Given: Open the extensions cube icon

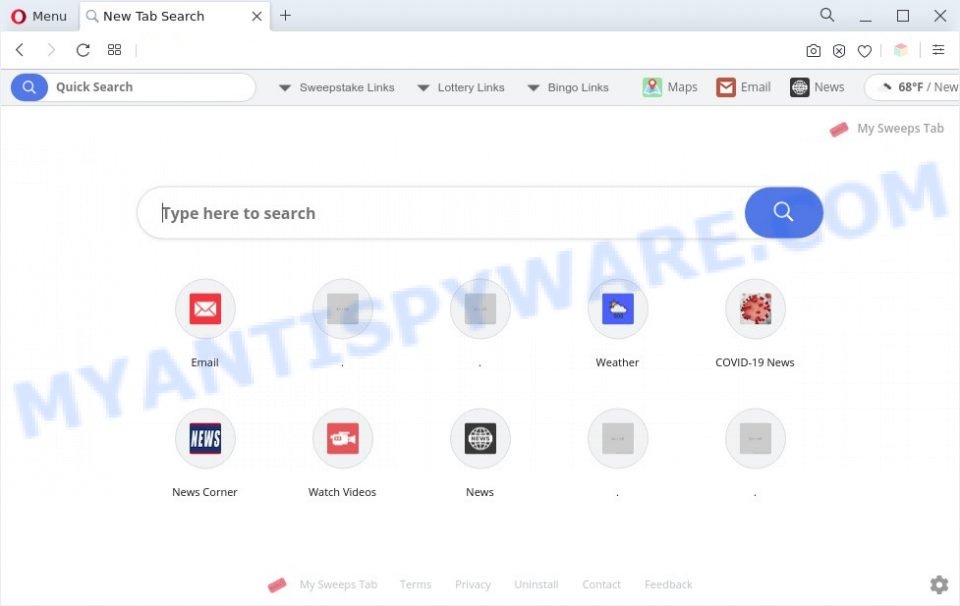Looking at the screenshot, I should 901,50.
